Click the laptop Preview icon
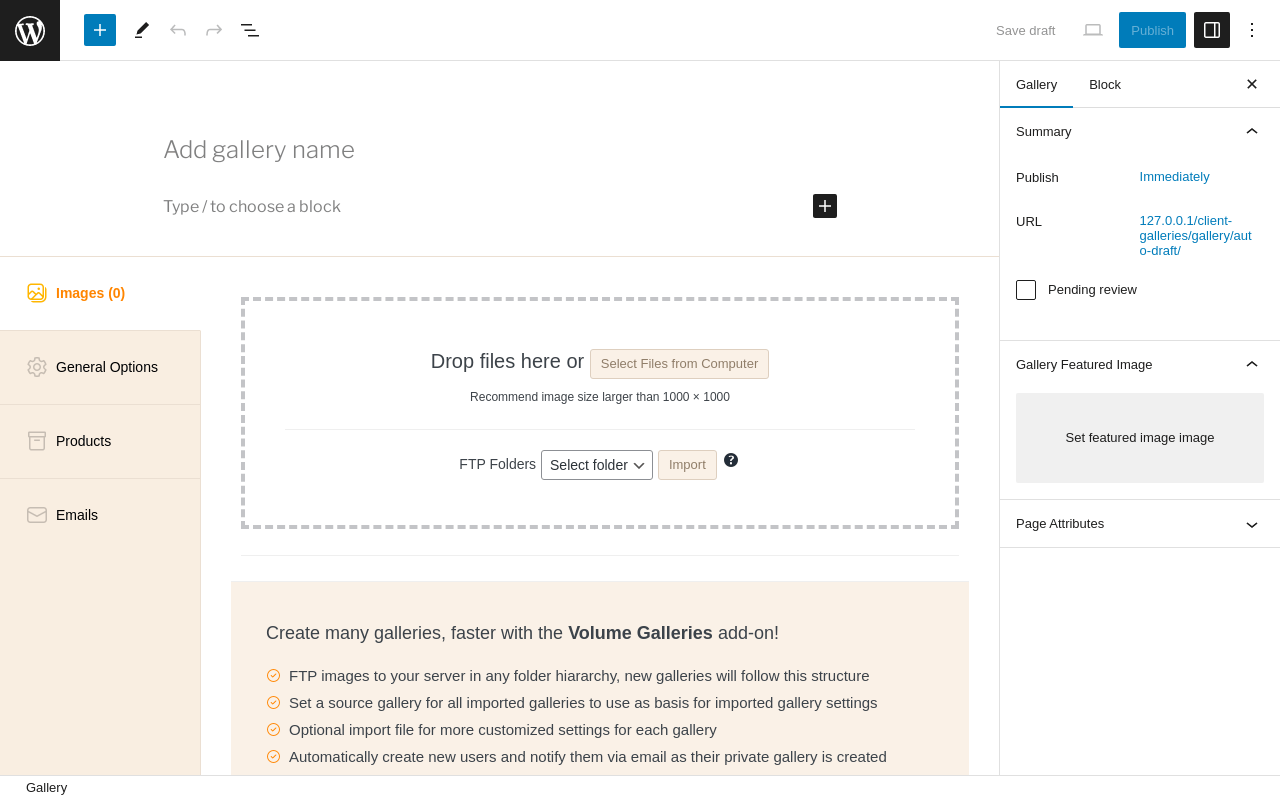1280x800 pixels. (1093, 30)
